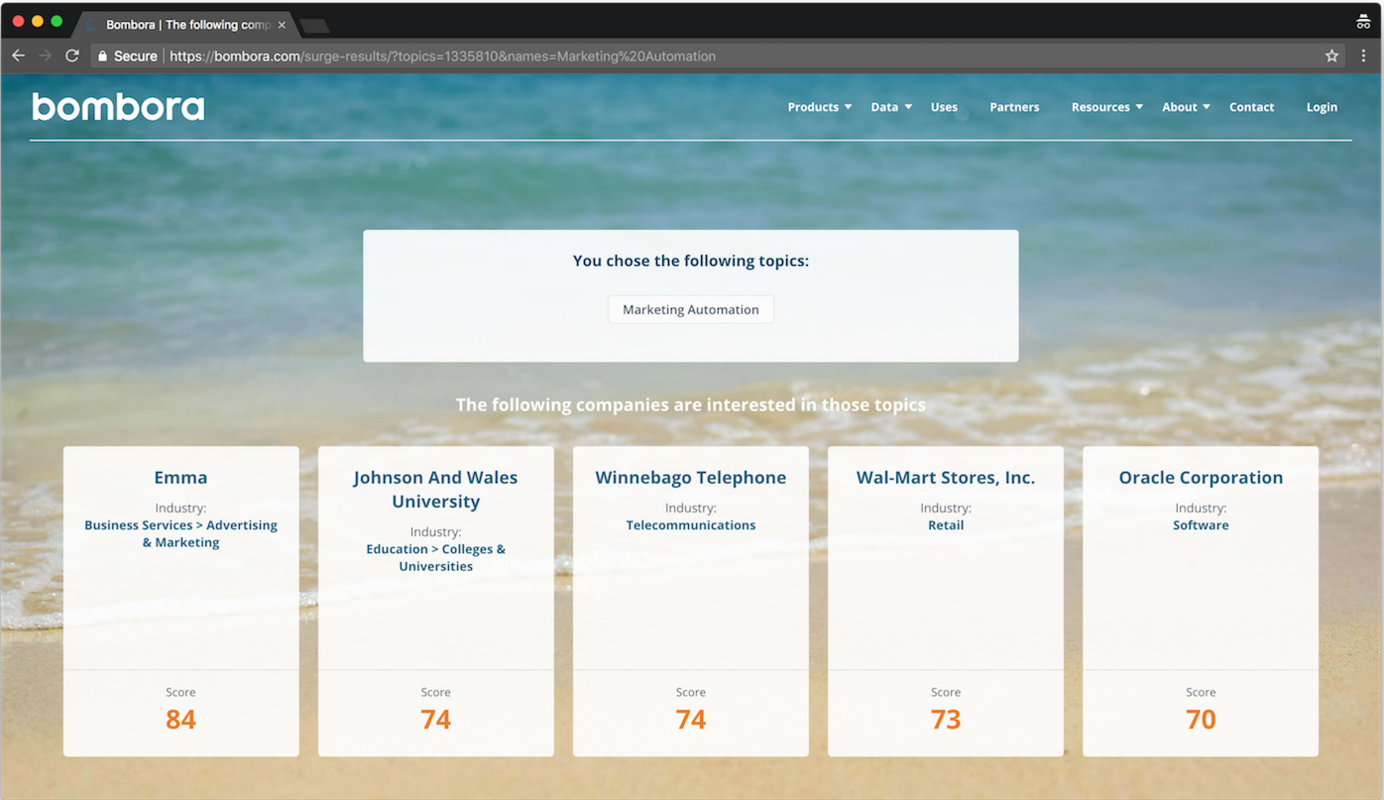
Task: Click the icon at the top-right of the window
Action: [x=1363, y=20]
